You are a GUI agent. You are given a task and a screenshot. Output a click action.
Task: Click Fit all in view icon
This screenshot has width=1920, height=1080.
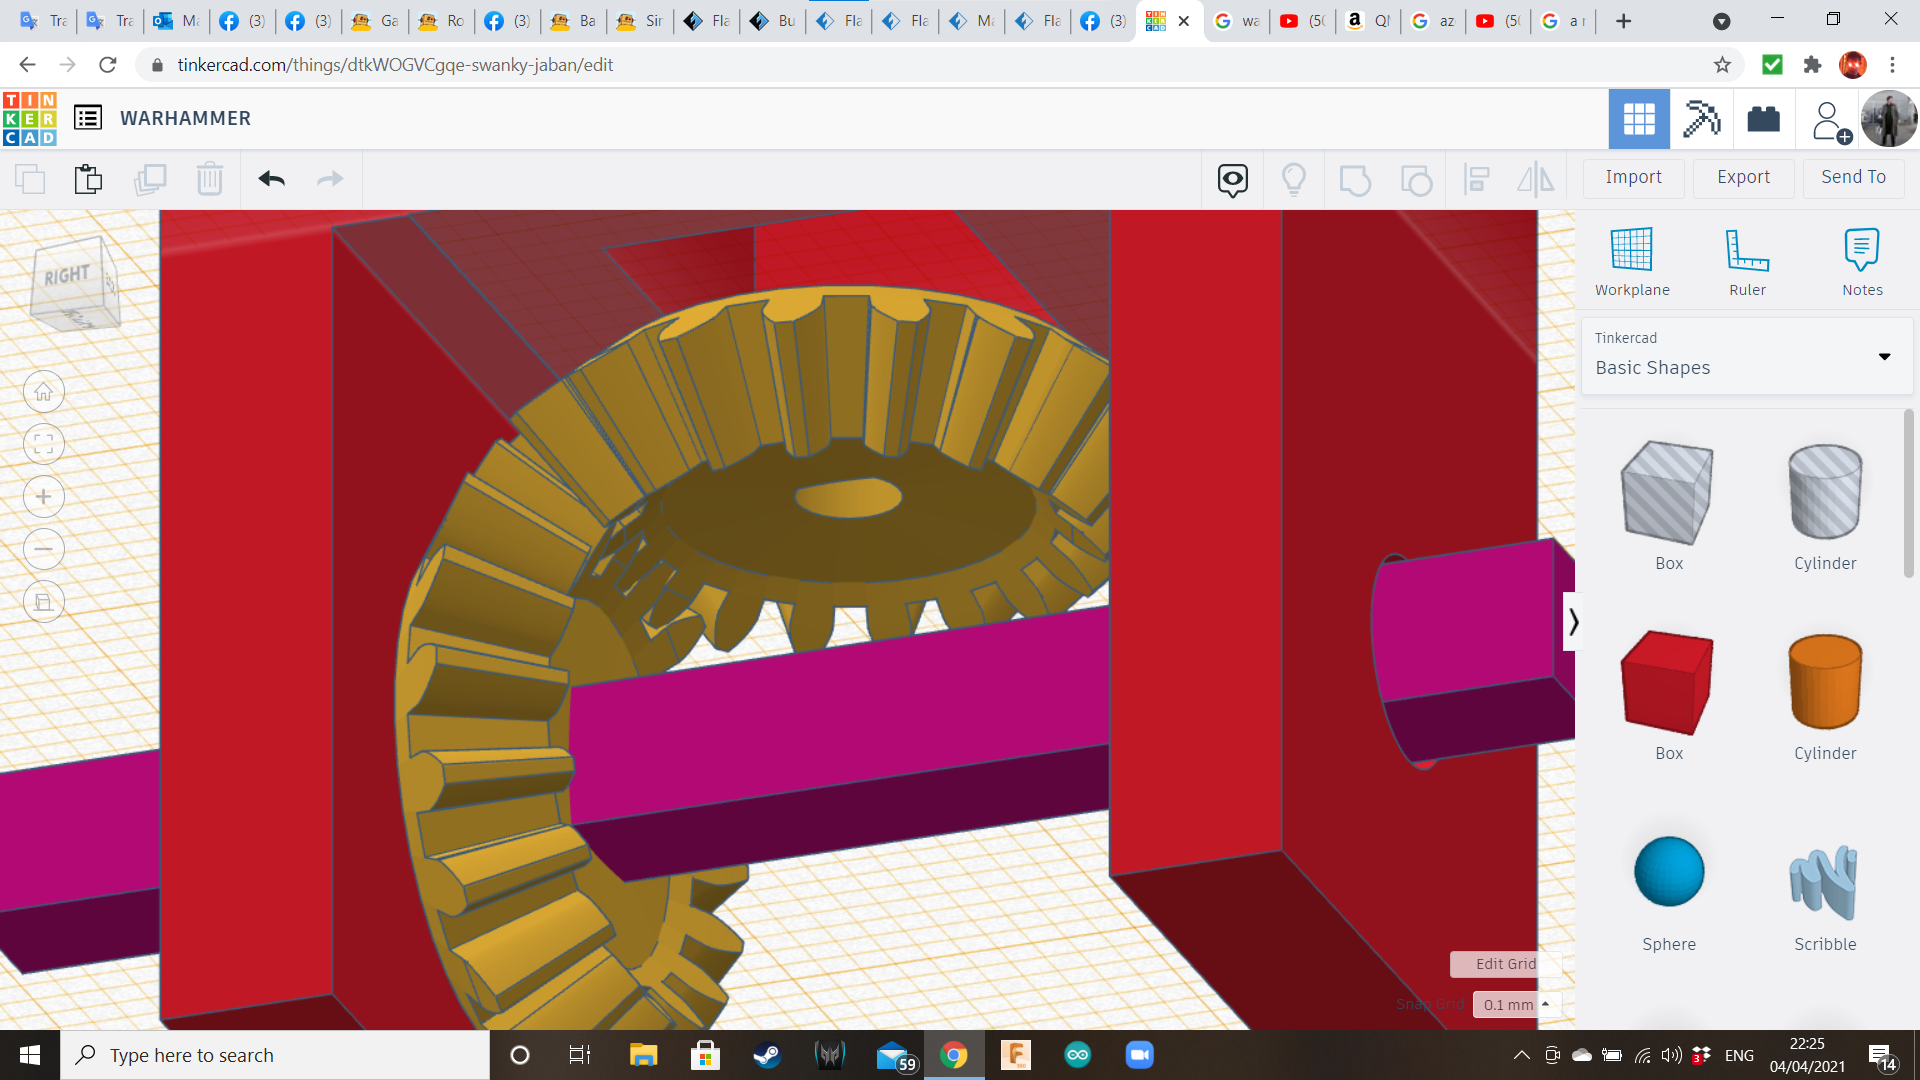click(44, 444)
